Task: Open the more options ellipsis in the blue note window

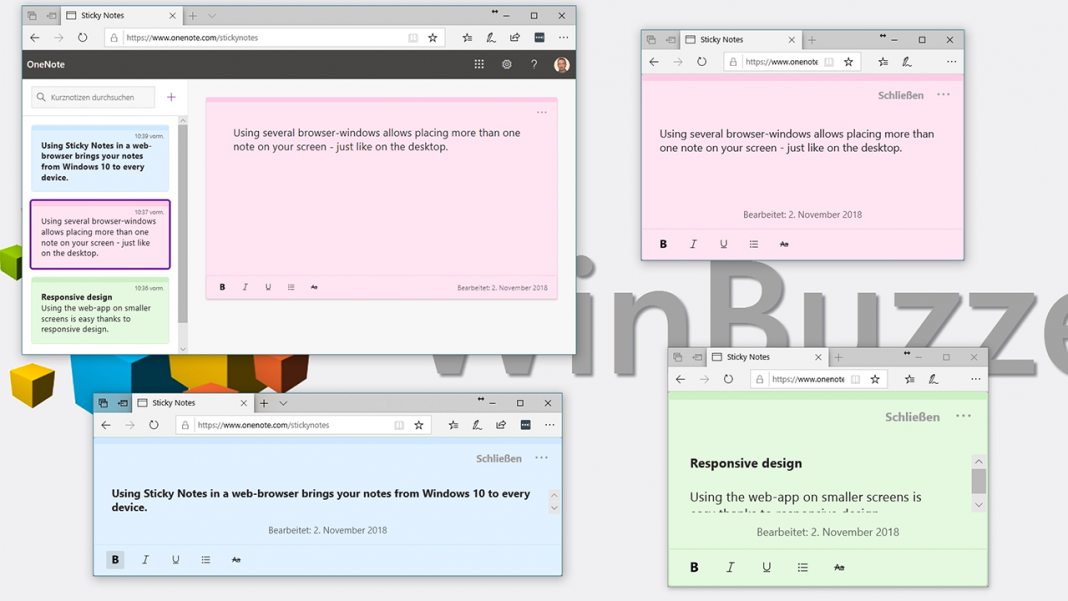Action: click(541, 458)
